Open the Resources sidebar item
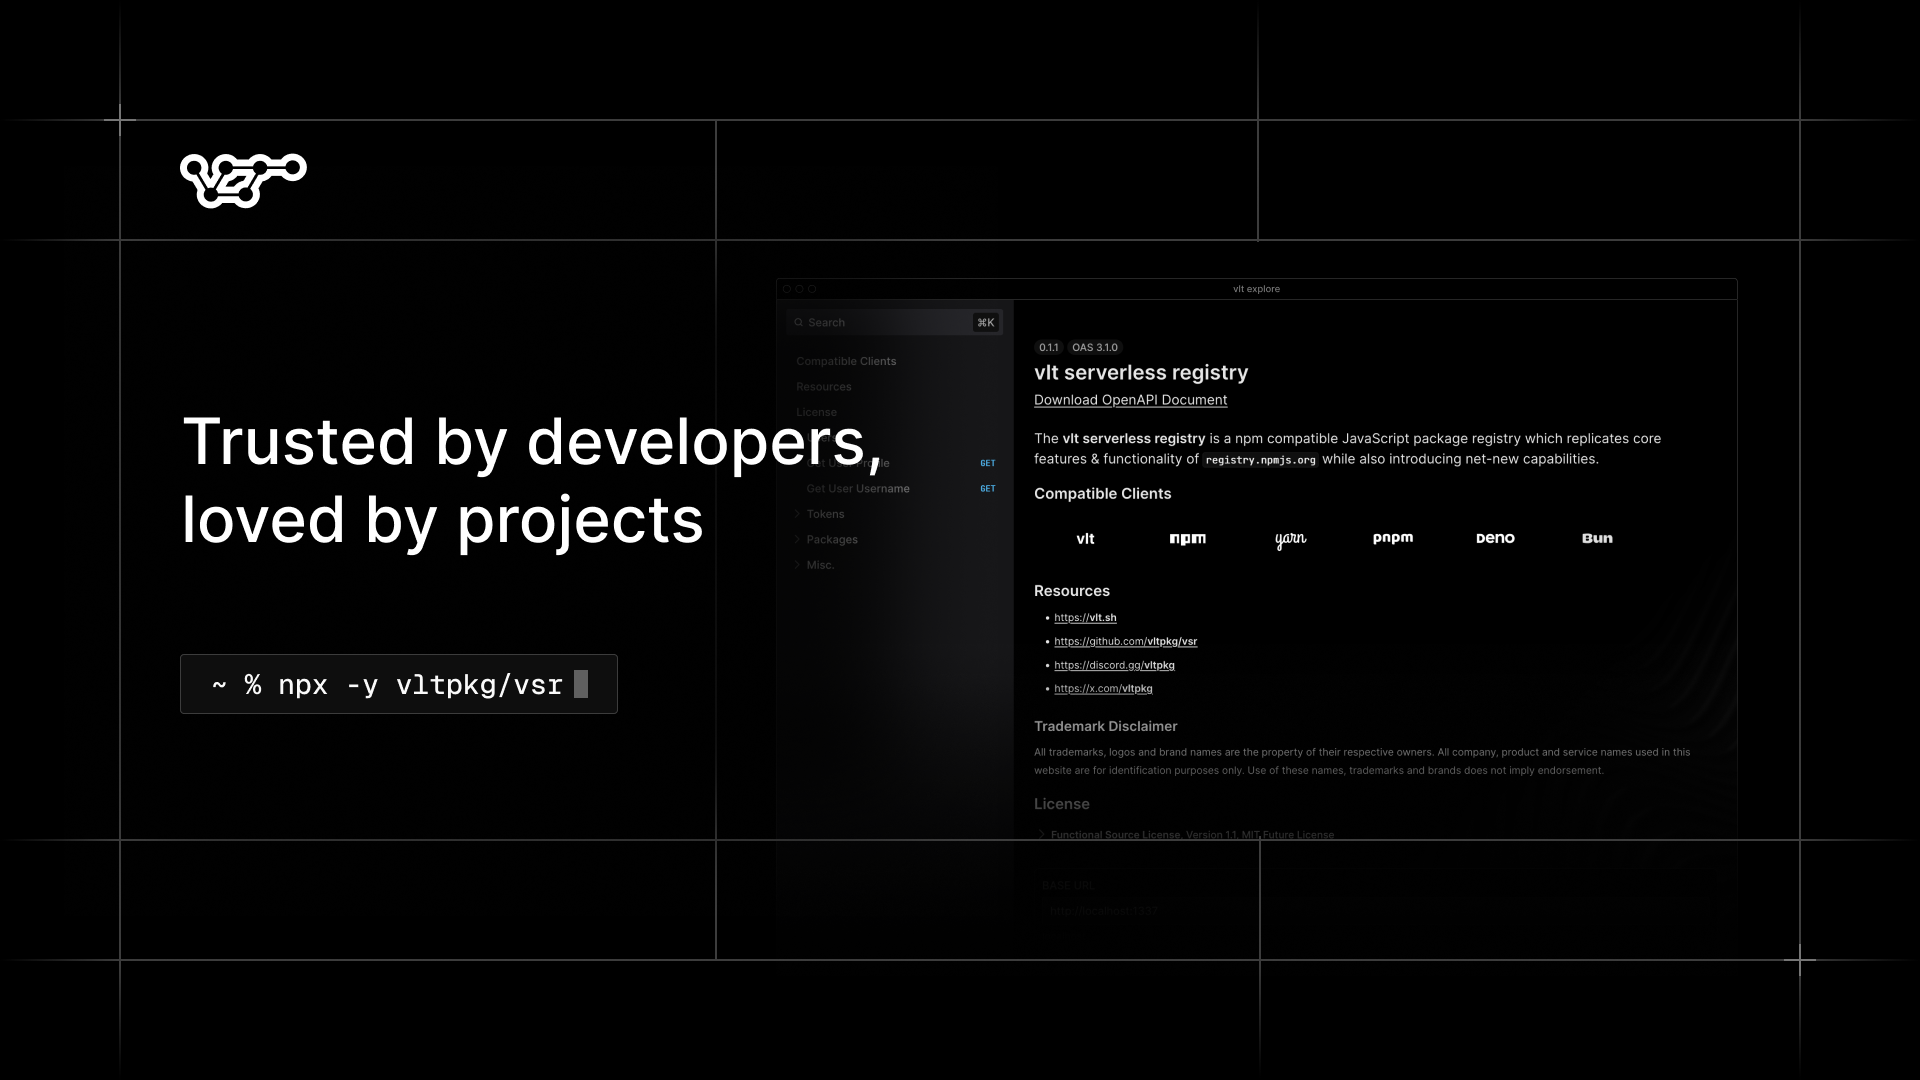The image size is (1920, 1080). tap(823, 386)
